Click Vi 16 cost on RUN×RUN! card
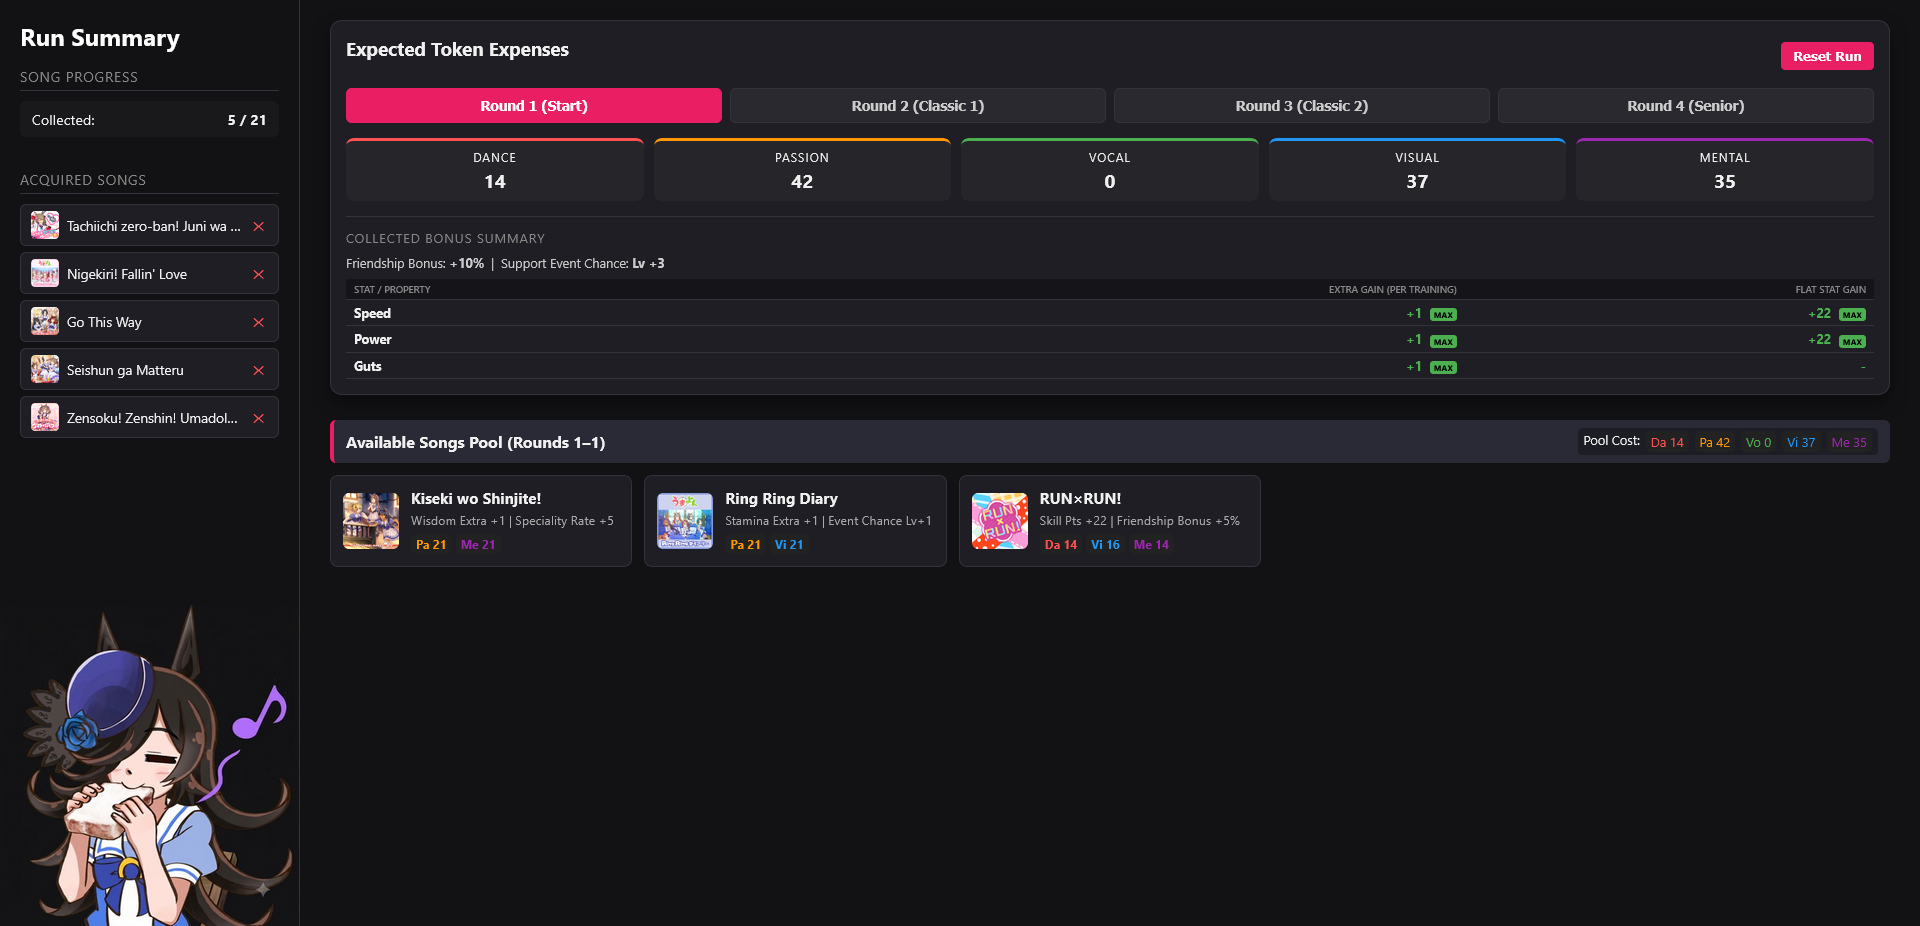1920x926 pixels. tap(1105, 545)
